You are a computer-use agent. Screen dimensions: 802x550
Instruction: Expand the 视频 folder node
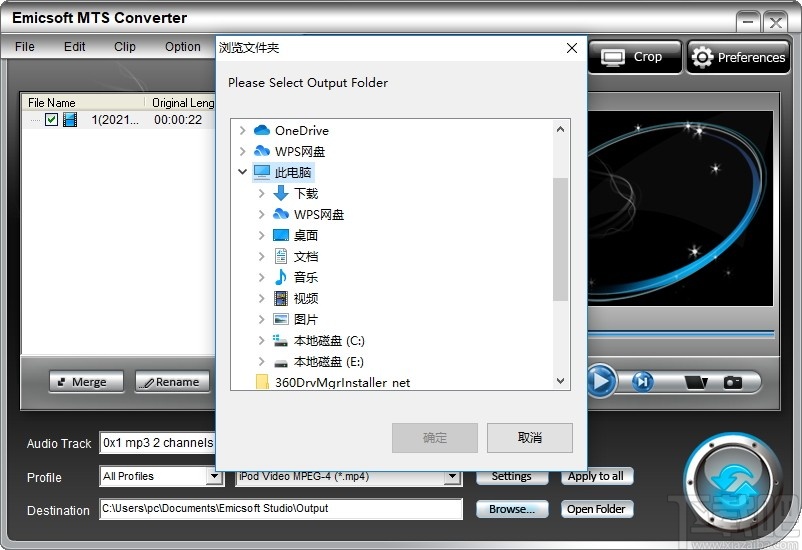[261, 298]
